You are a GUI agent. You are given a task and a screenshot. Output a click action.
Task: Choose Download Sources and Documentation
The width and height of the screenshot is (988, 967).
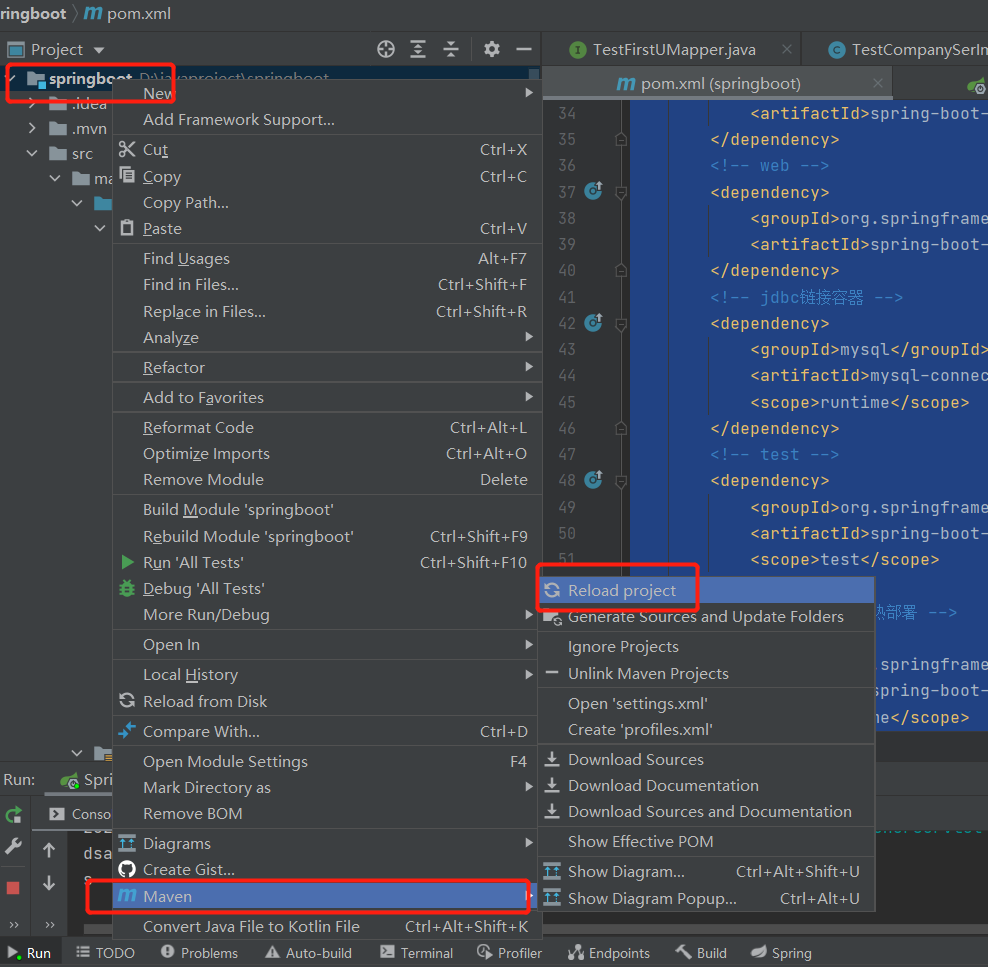click(x=706, y=811)
